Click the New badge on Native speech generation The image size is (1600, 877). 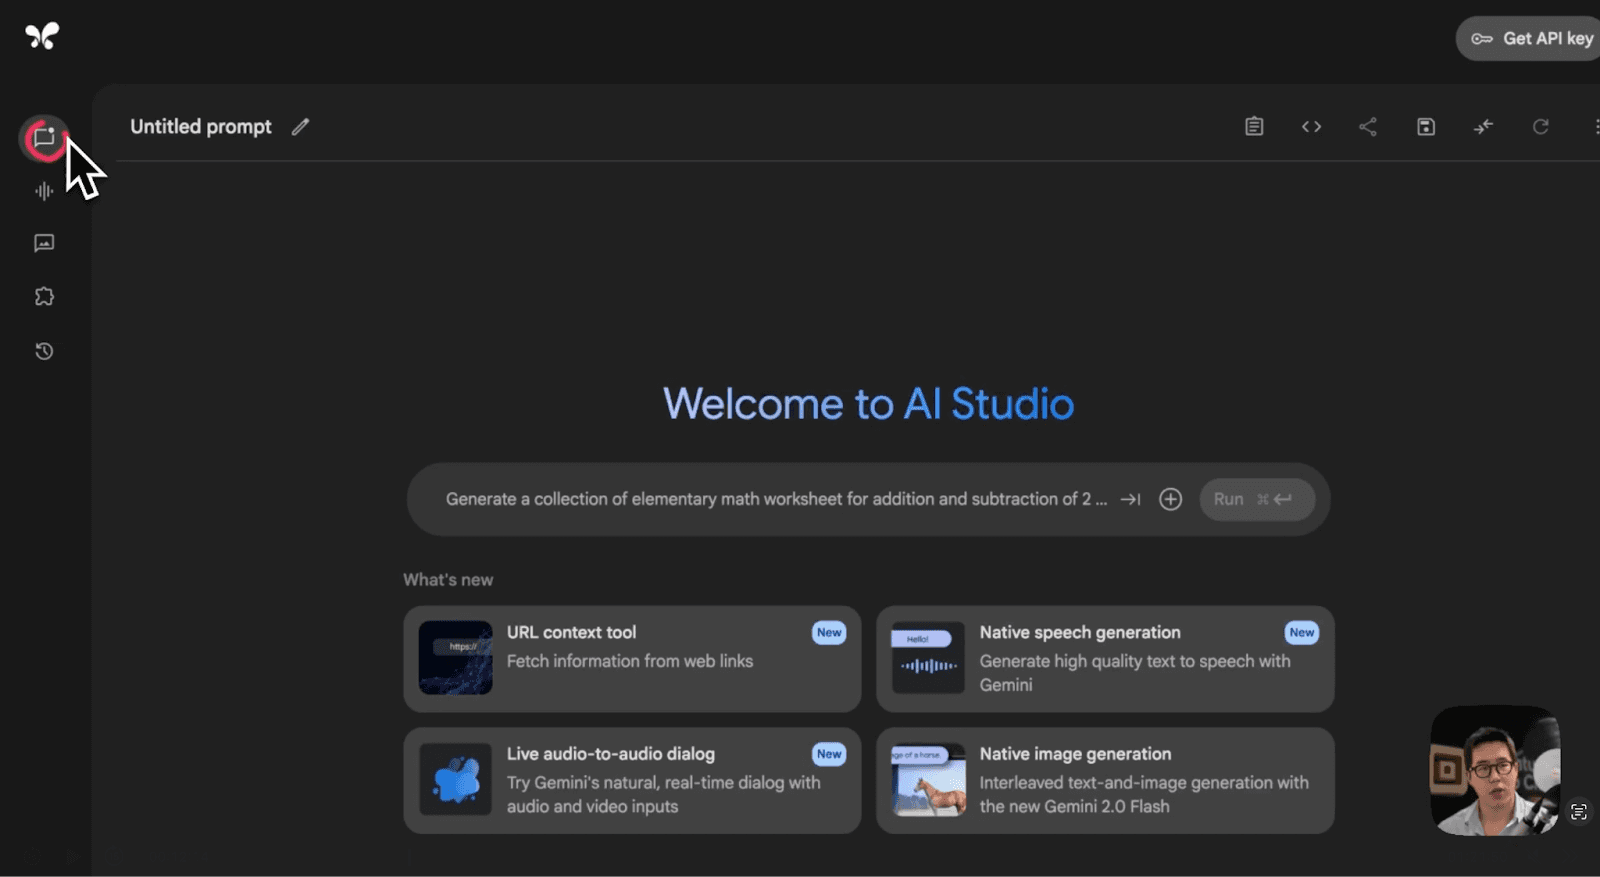[x=1302, y=633]
